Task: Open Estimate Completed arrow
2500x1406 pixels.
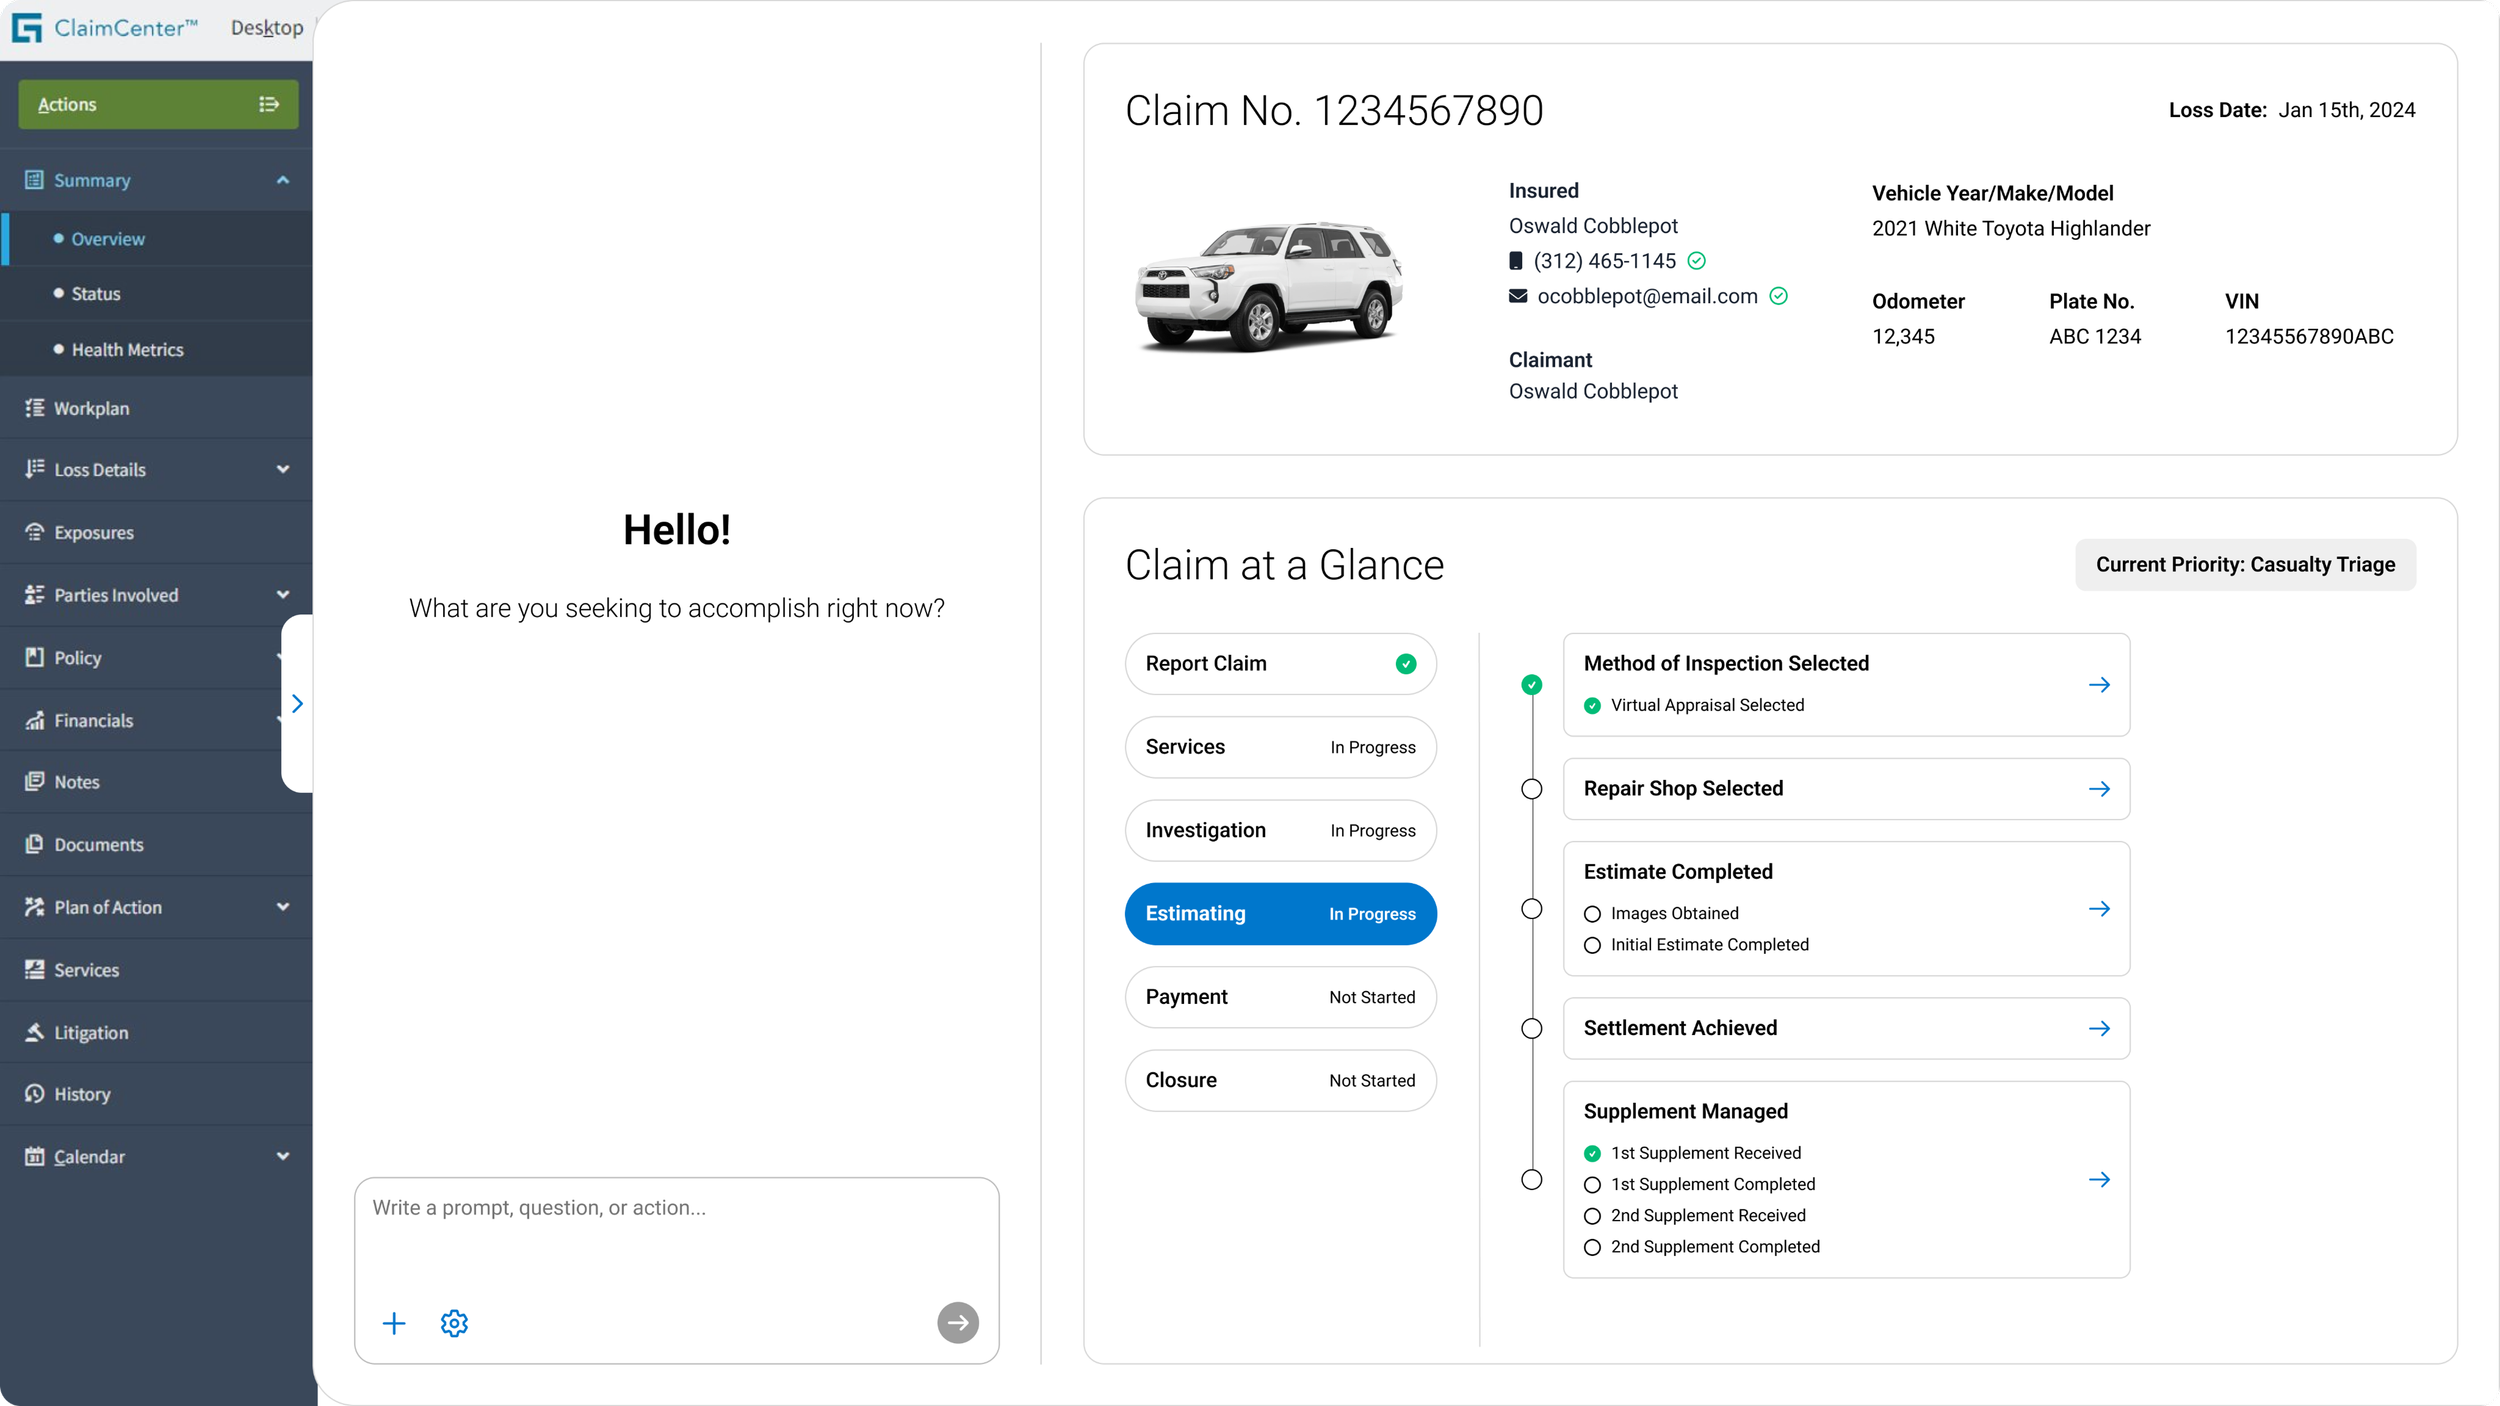Action: click(x=2099, y=909)
